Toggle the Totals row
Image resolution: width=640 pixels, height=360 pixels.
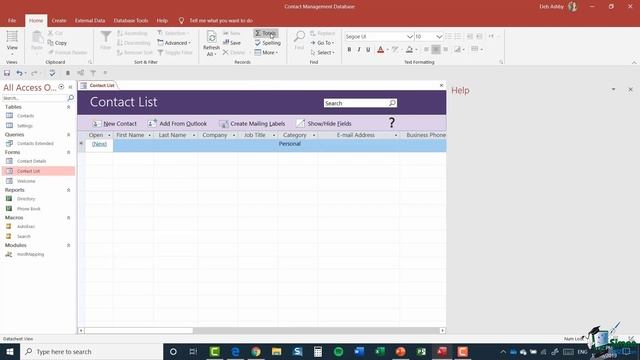click(266, 33)
